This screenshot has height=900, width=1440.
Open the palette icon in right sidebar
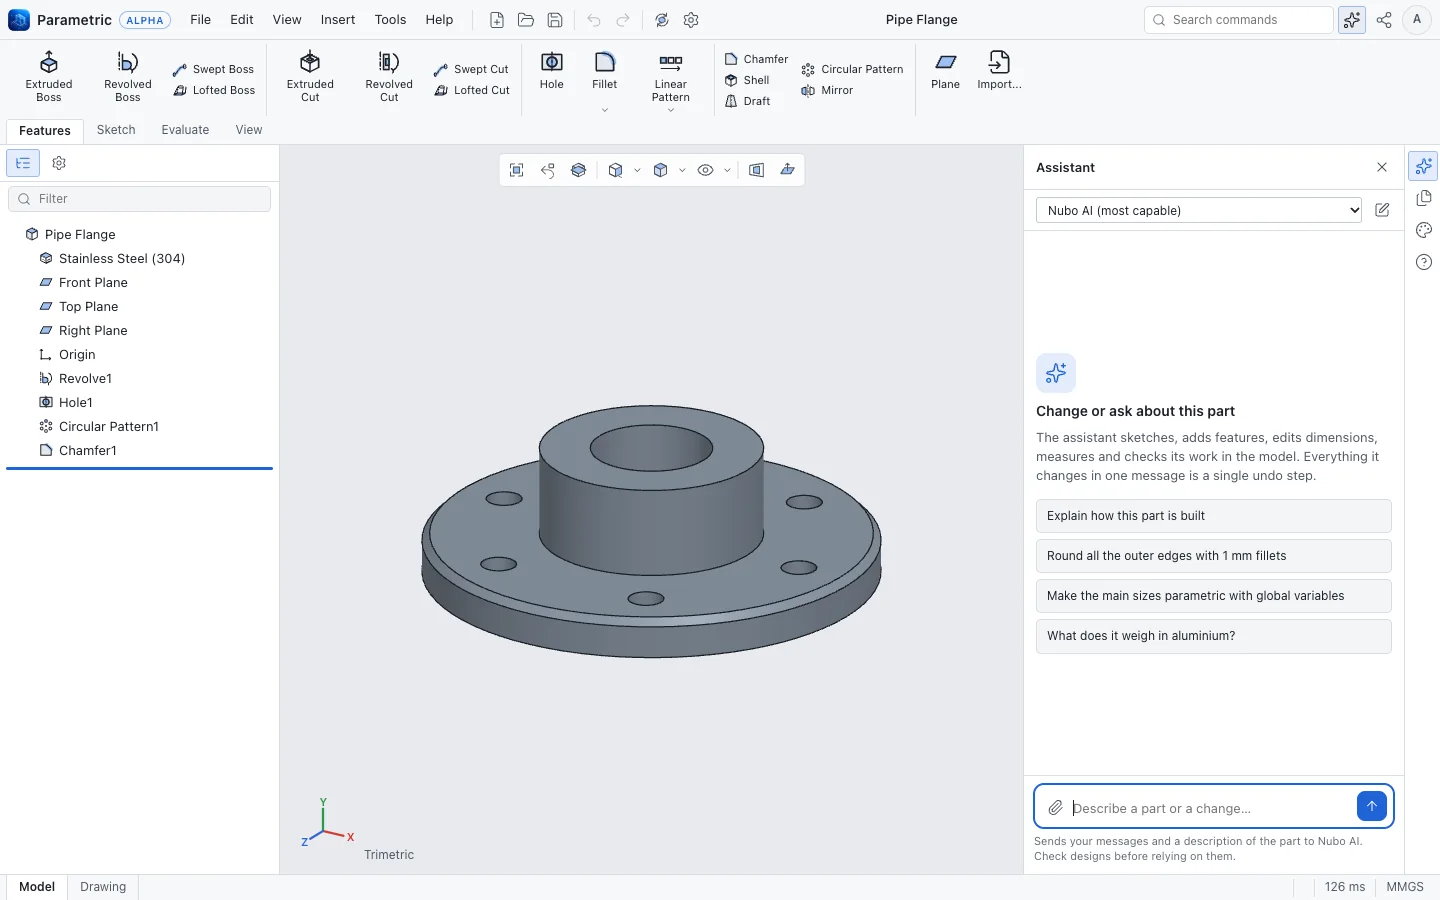click(x=1424, y=230)
